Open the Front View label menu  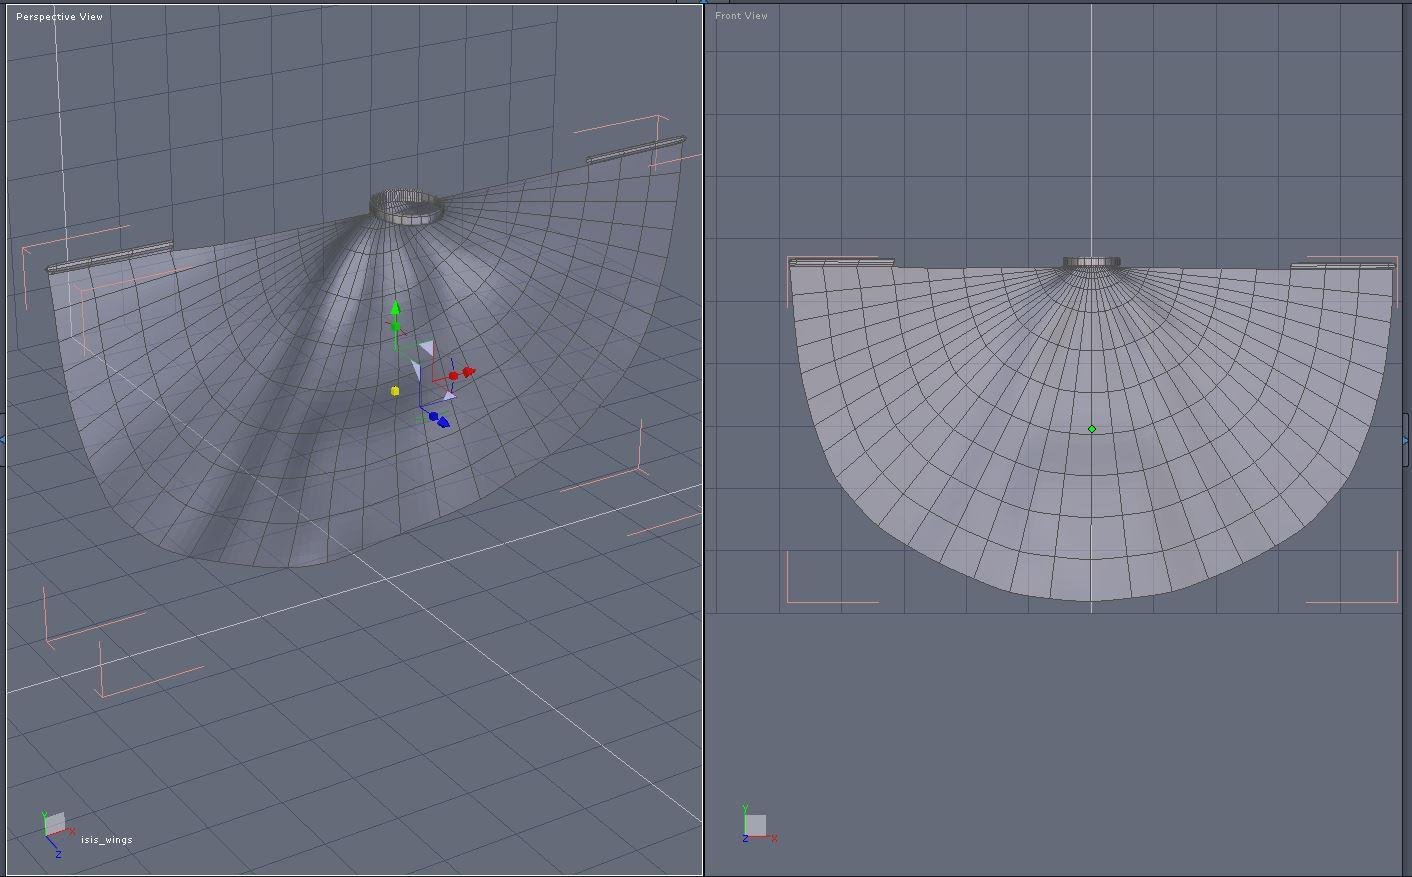[x=741, y=16]
